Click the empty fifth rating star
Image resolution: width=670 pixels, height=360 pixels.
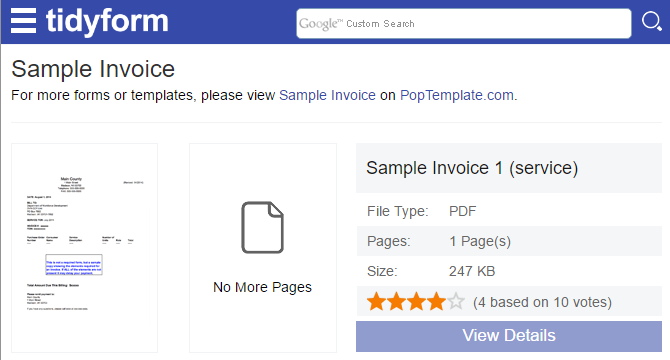pyautogui.click(x=456, y=301)
